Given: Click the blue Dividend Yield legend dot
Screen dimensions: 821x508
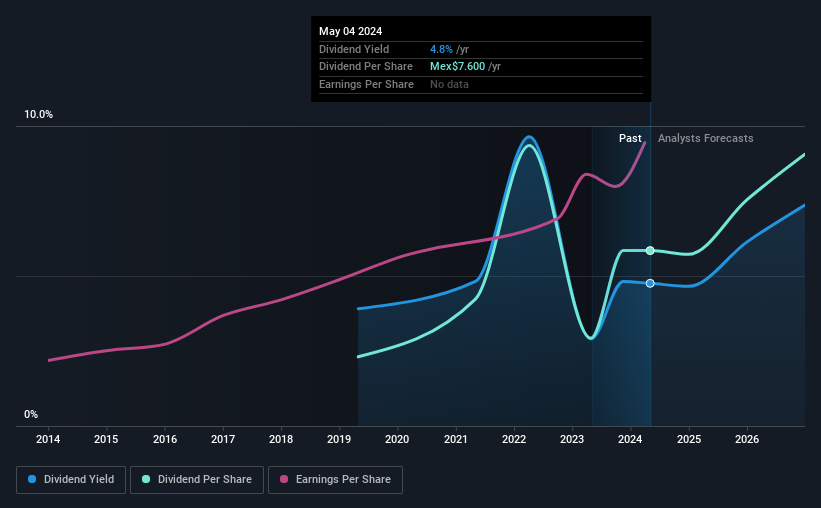Looking at the screenshot, I should [32, 479].
